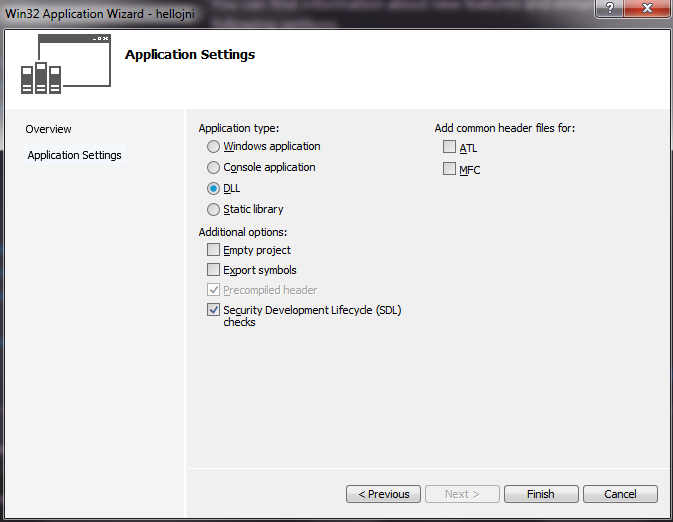
Task: Go to Application Settings in sidebar
Action: click(x=74, y=155)
